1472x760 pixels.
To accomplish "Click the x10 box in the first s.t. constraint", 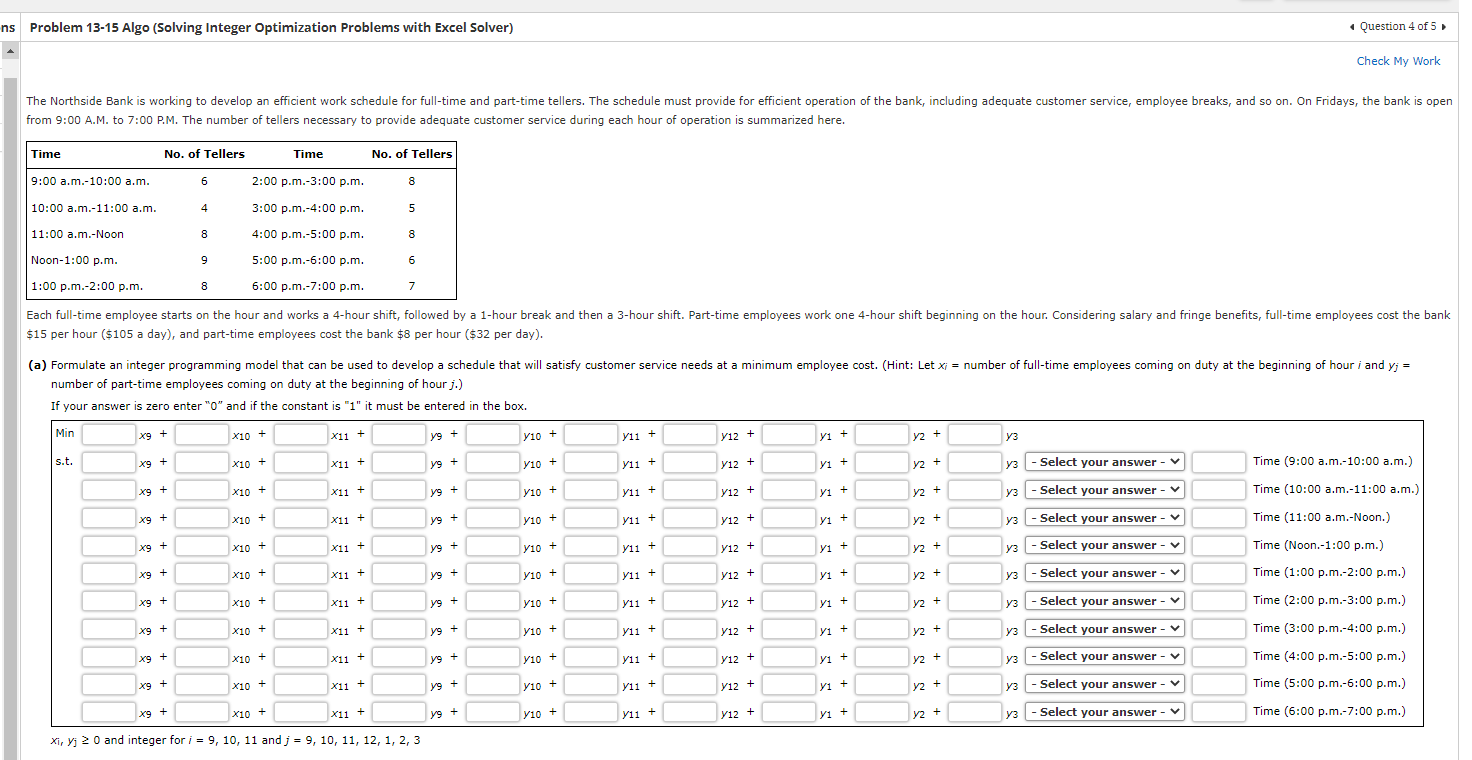I will coord(202,462).
